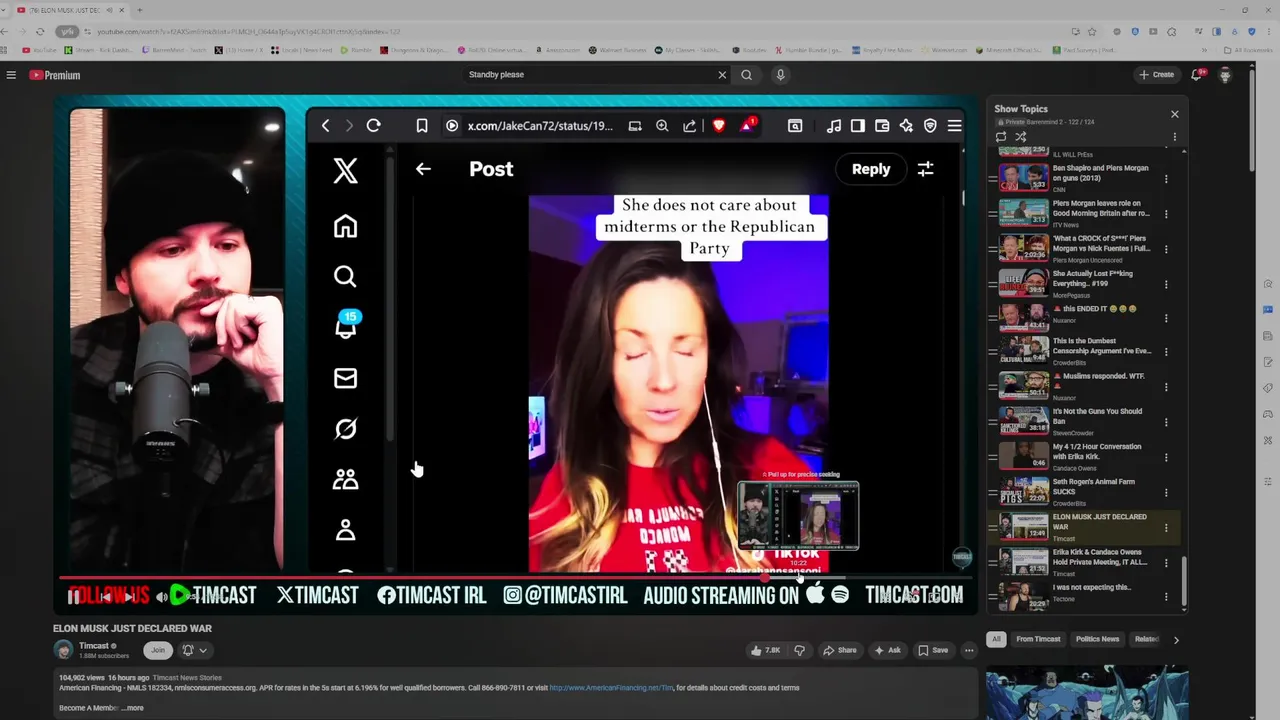The image size is (1280, 720).
Task: Pause the video
Action: 74,597
